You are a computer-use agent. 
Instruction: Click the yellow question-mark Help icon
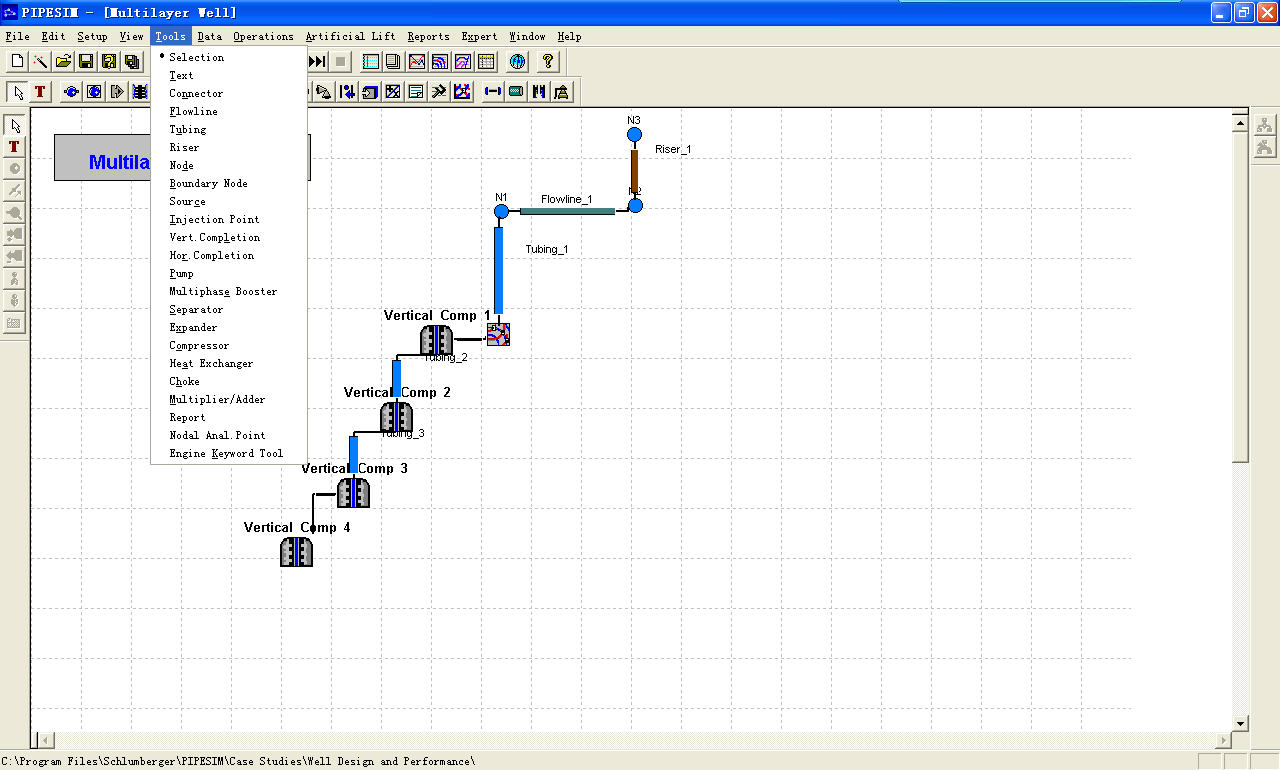point(548,62)
